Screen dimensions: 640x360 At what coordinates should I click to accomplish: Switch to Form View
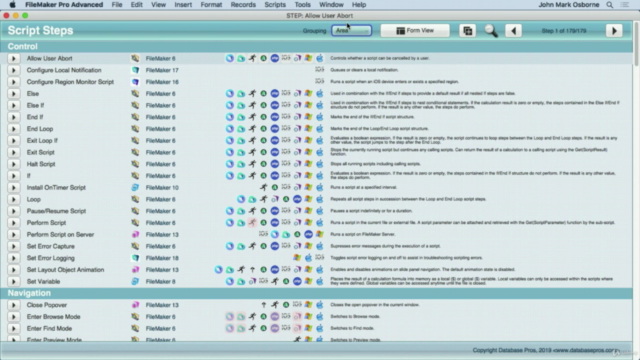pyautogui.click(x=415, y=31)
